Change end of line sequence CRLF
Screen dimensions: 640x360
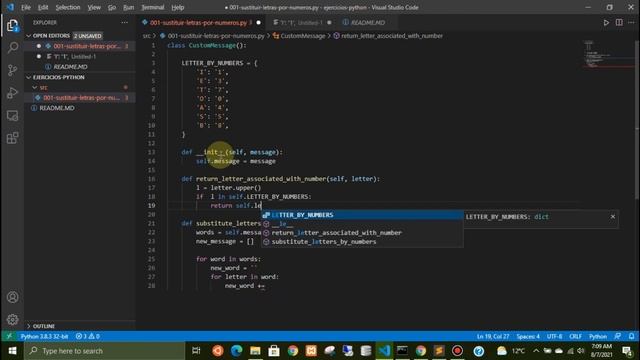[x=576, y=336]
